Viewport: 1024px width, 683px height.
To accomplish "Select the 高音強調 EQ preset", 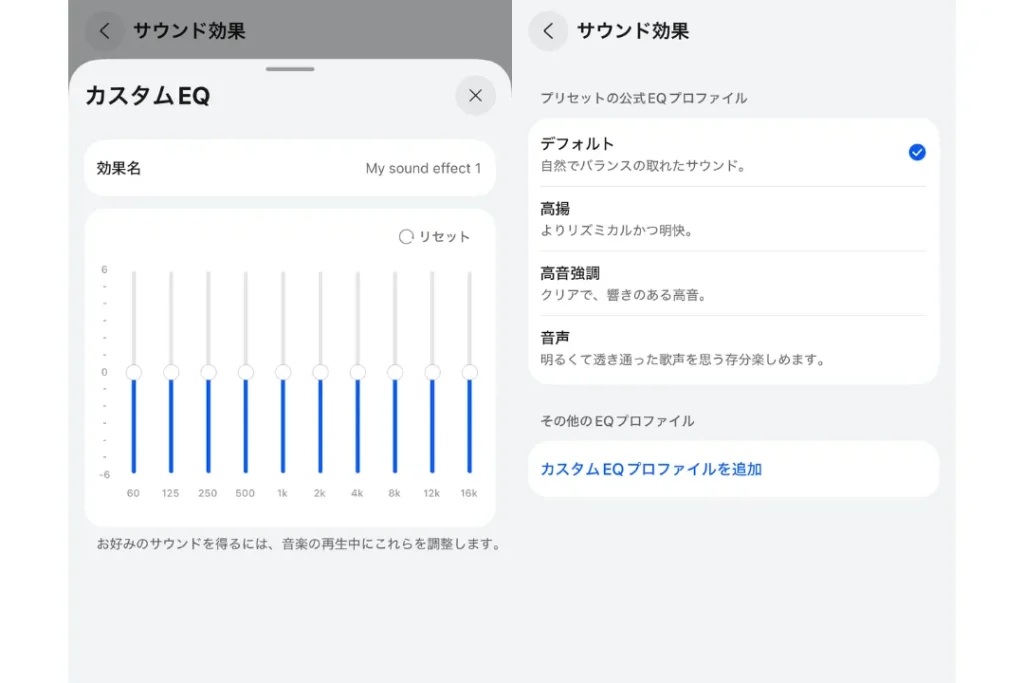I will click(700, 283).
